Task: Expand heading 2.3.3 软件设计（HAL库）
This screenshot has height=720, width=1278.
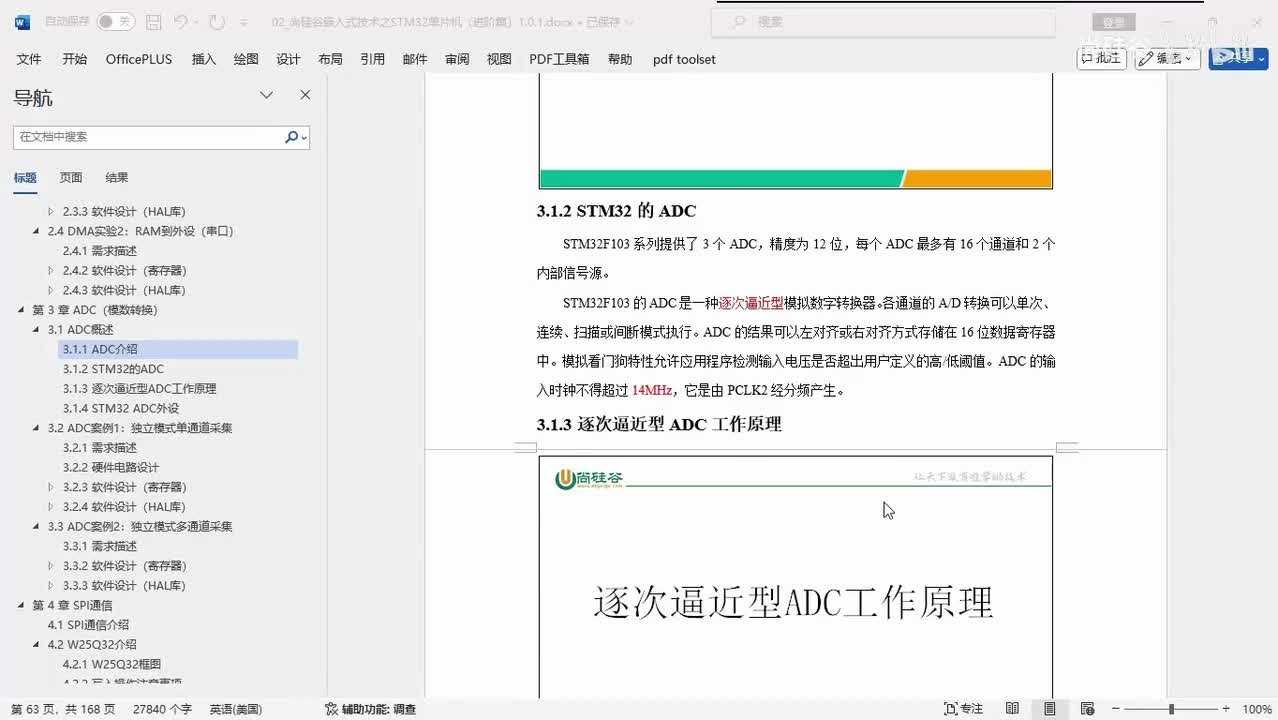Action: 52,212
